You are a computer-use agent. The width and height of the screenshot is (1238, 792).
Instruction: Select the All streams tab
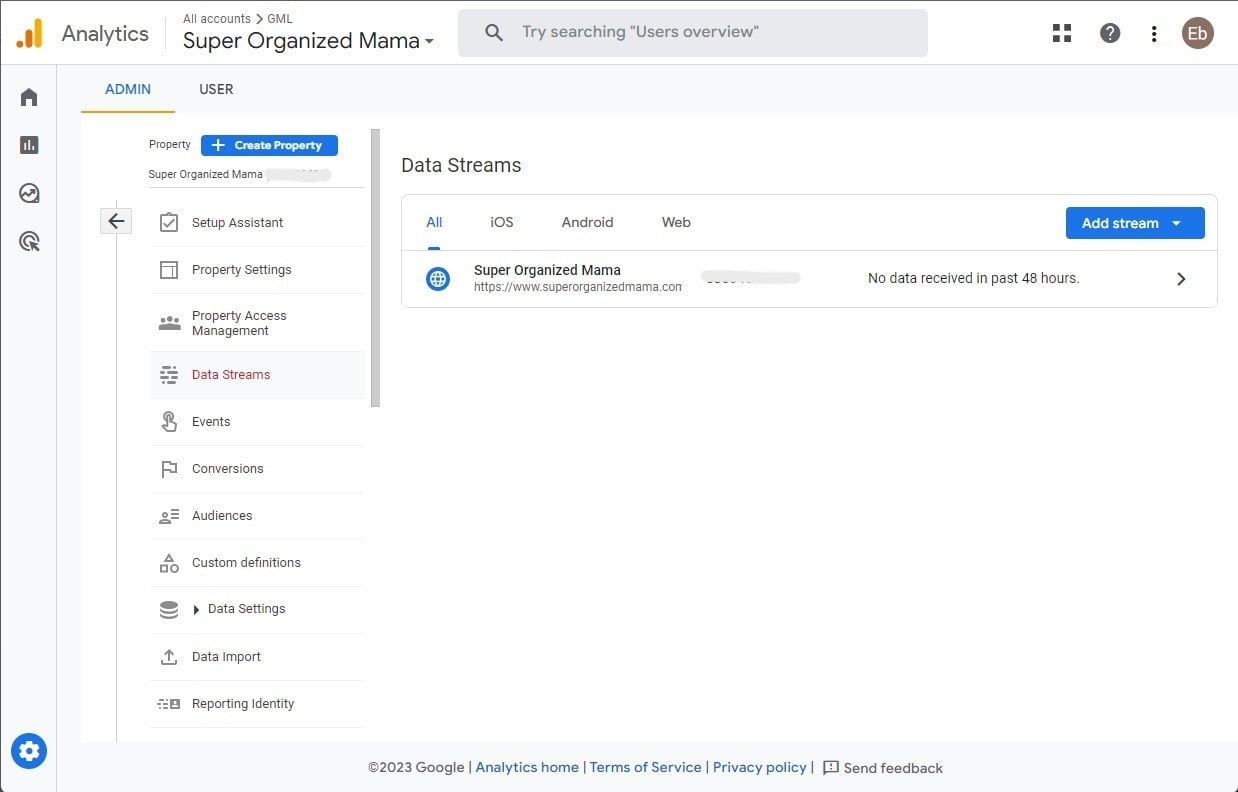[434, 222]
